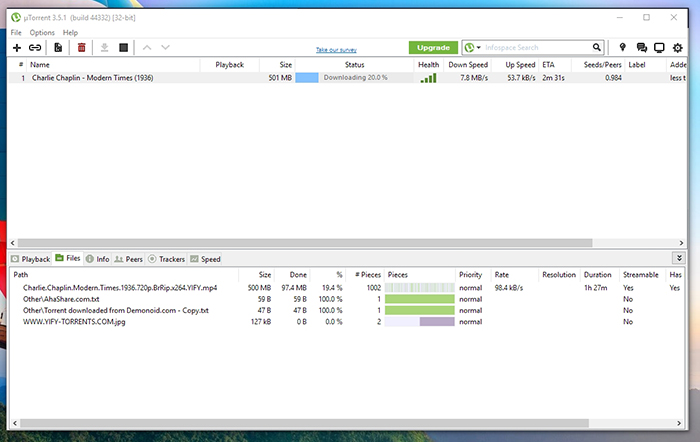Sort files by Priority column header
Screen dimensions: 700x442
pyautogui.click(x=471, y=275)
